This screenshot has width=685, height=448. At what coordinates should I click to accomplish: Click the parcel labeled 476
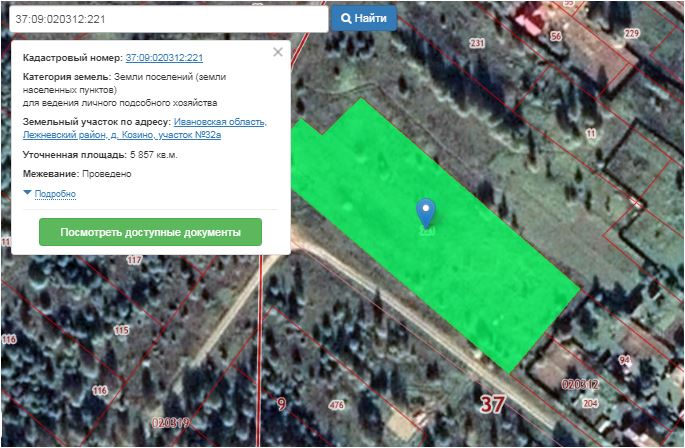coord(336,405)
